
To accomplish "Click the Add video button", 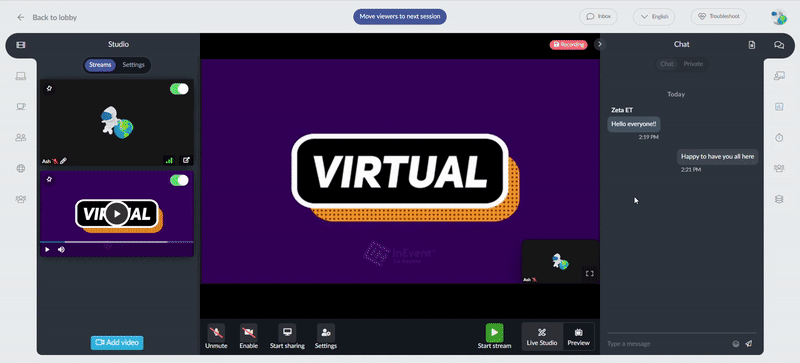I will click(117, 343).
